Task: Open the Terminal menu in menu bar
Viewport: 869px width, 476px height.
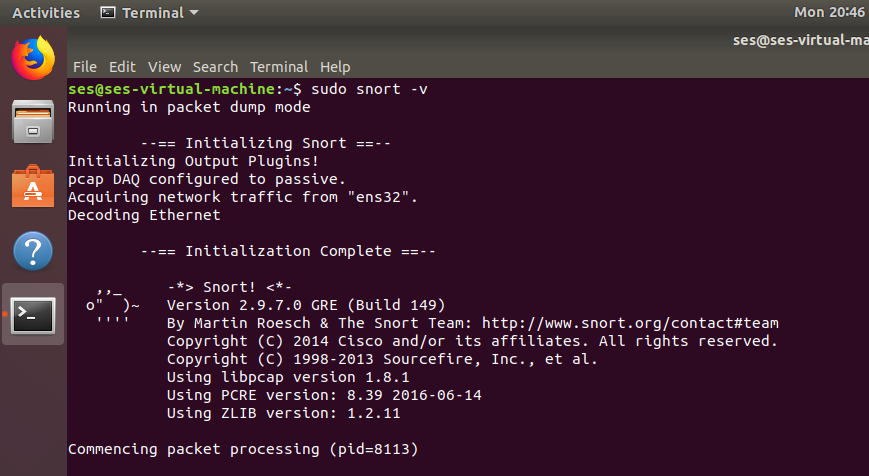Action: (x=279, y=67)
